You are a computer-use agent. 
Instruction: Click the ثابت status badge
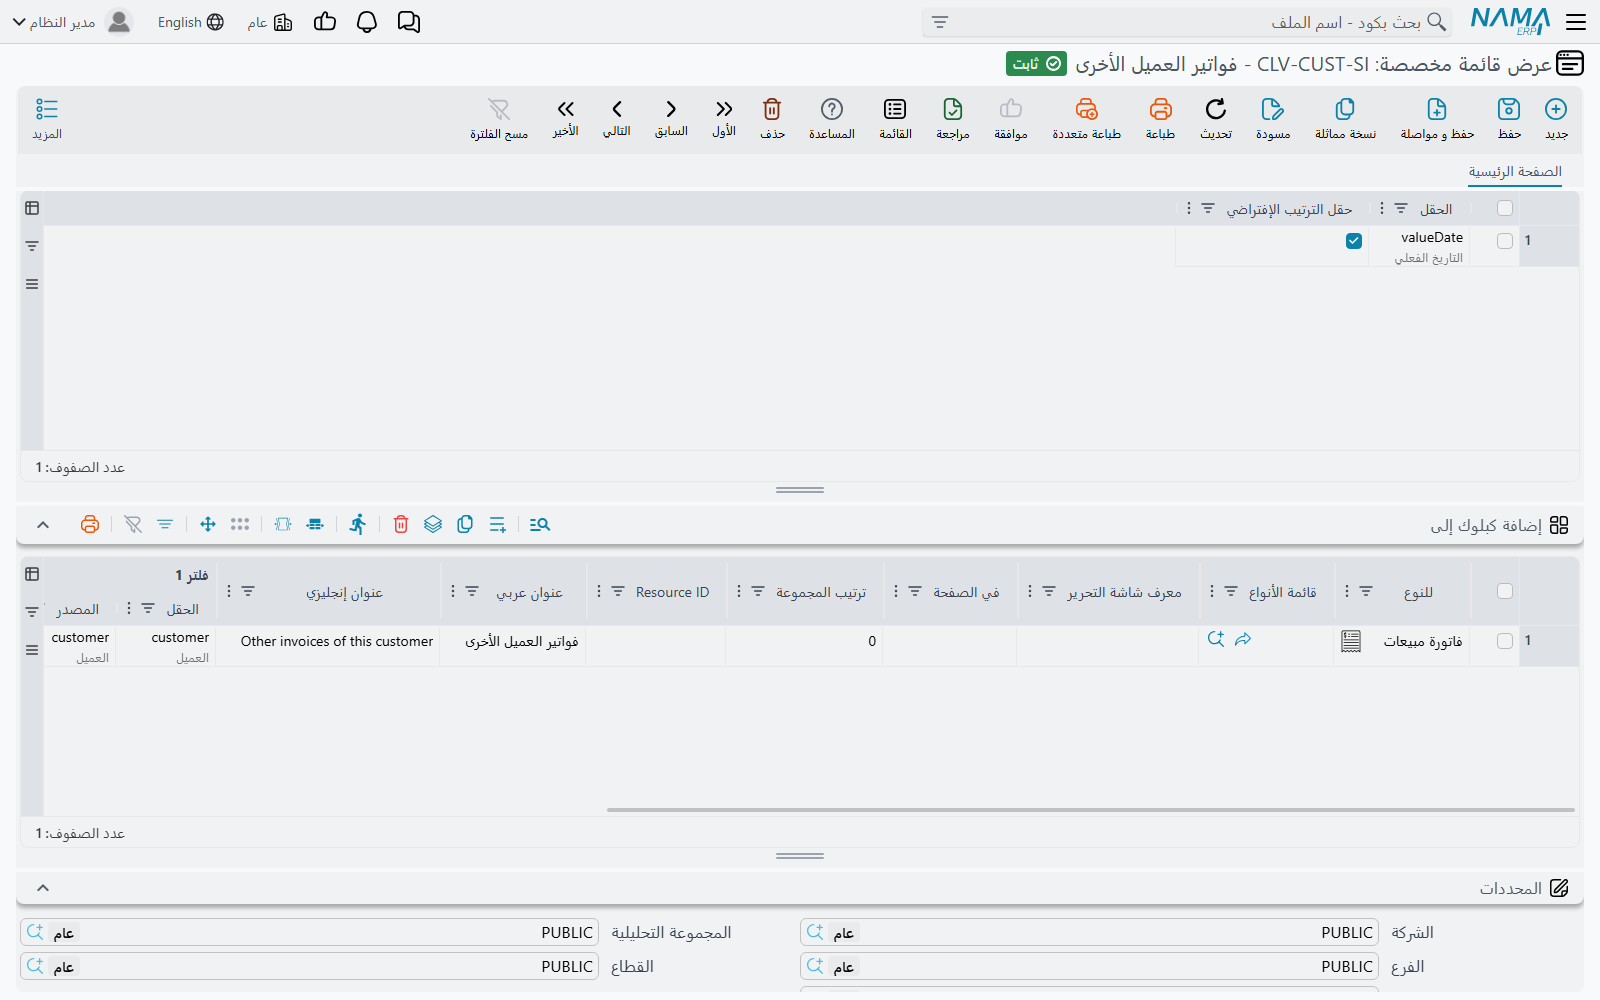1036,64
